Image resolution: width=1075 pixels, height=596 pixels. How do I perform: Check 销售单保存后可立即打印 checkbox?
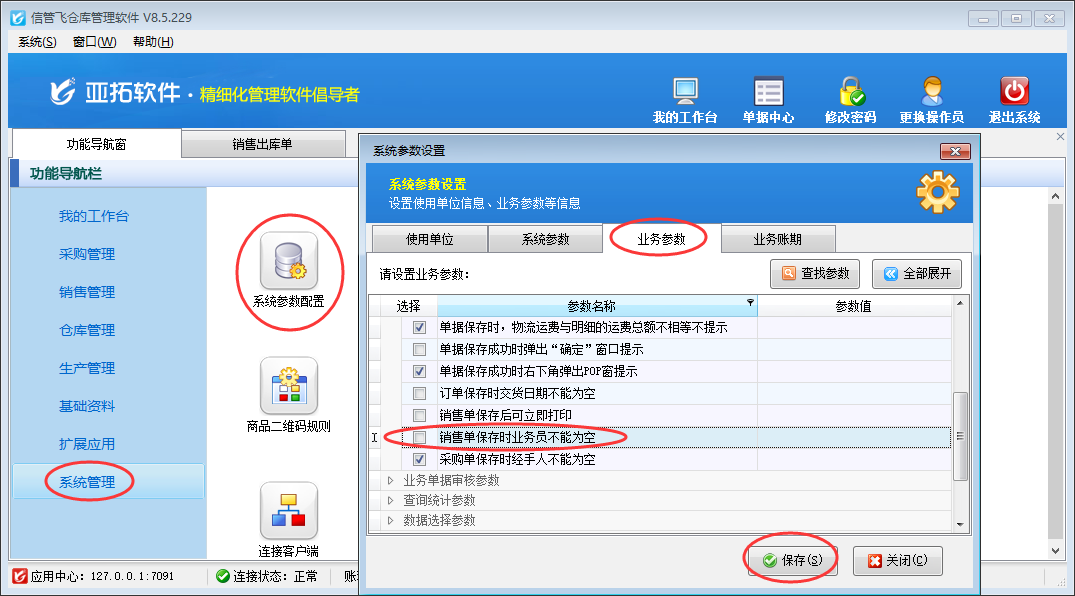pyautogui.click(x=420, y=415)
